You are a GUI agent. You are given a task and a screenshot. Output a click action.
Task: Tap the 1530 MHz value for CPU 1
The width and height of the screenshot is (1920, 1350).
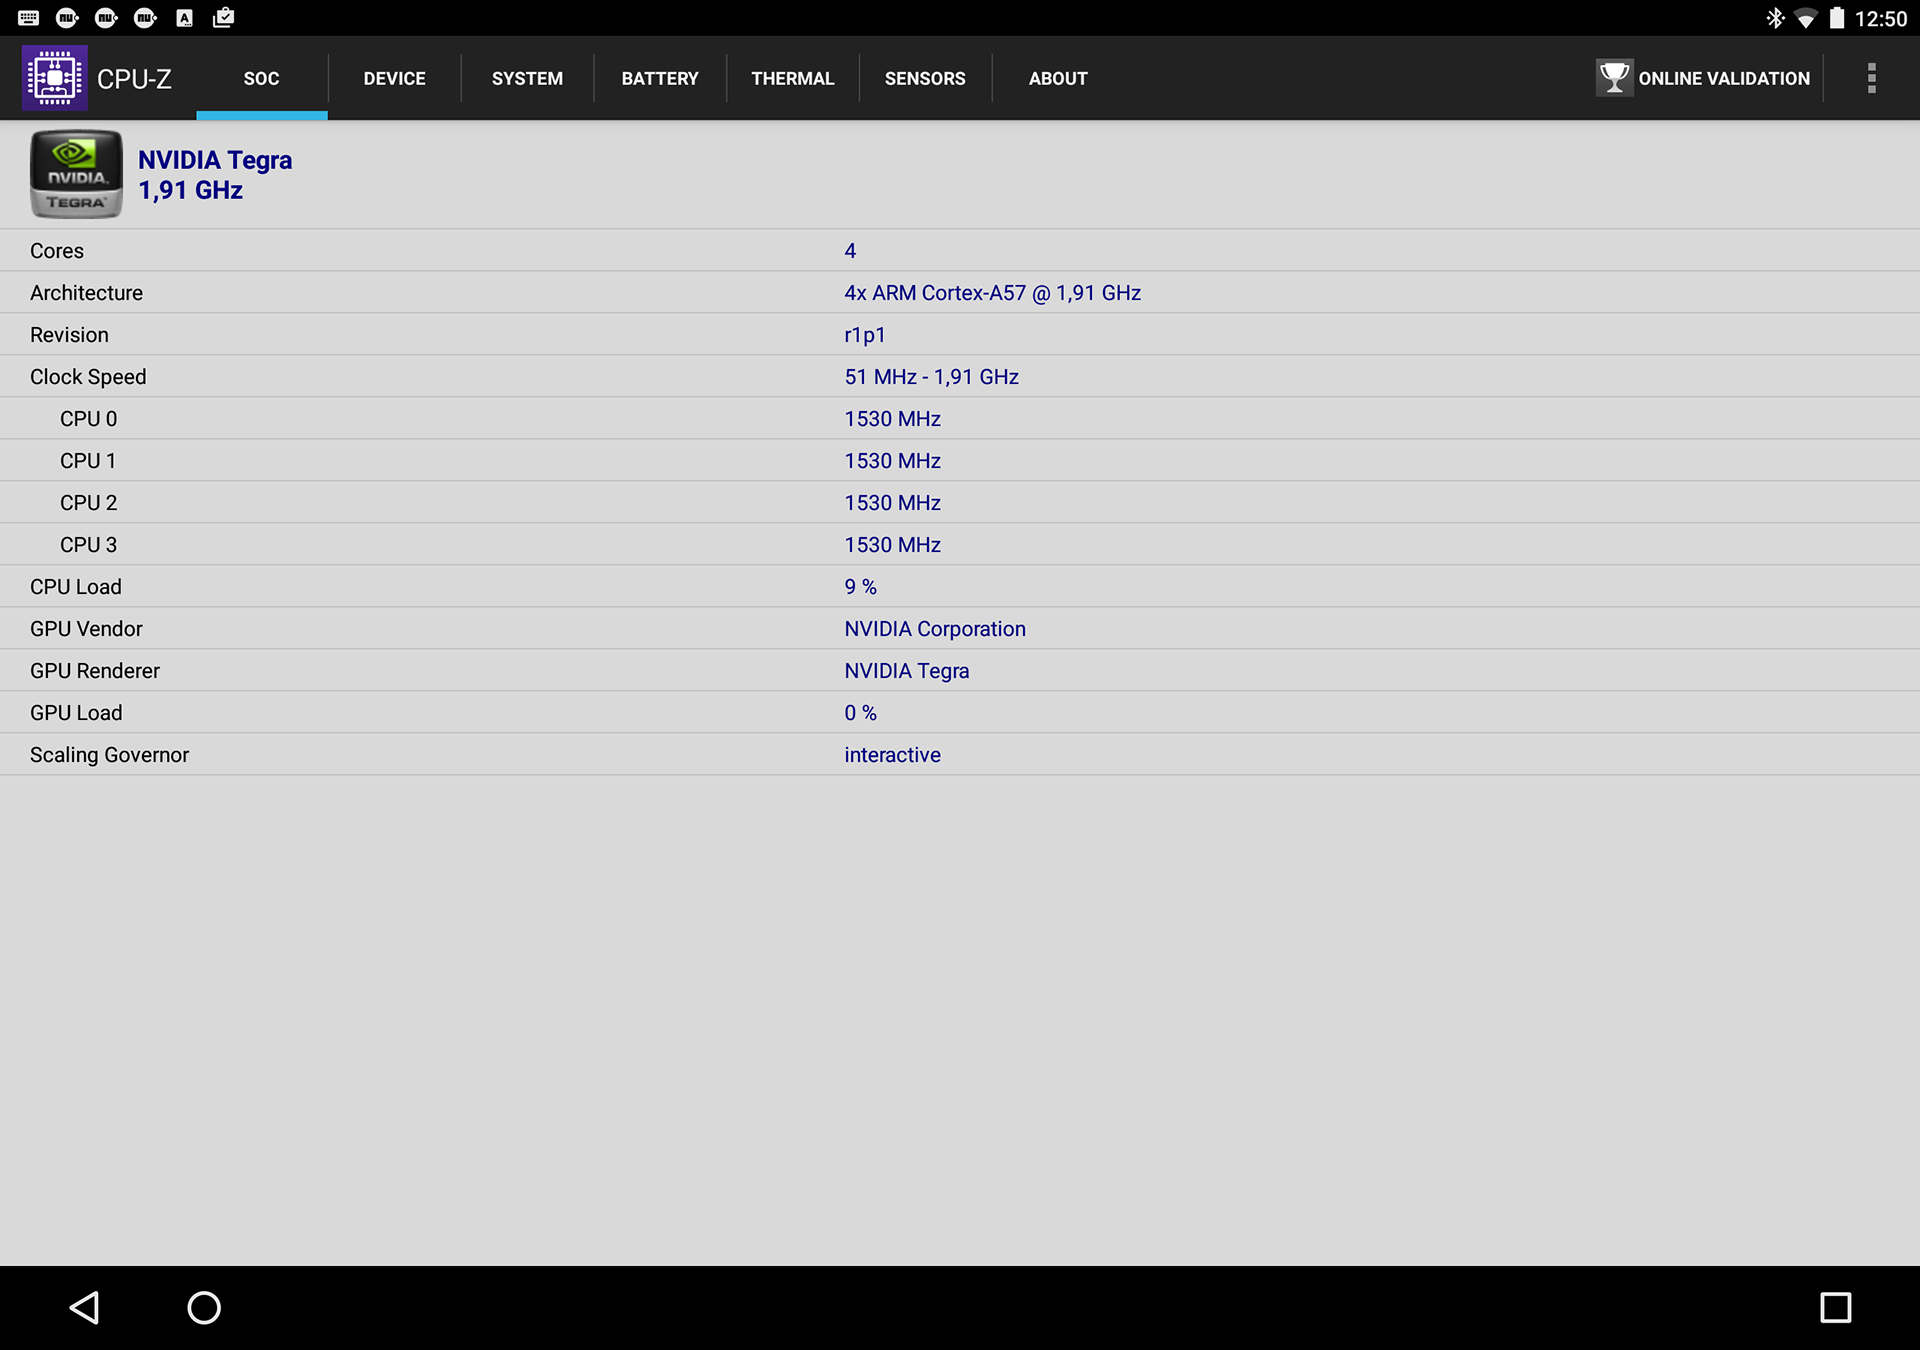coord(892,461)
